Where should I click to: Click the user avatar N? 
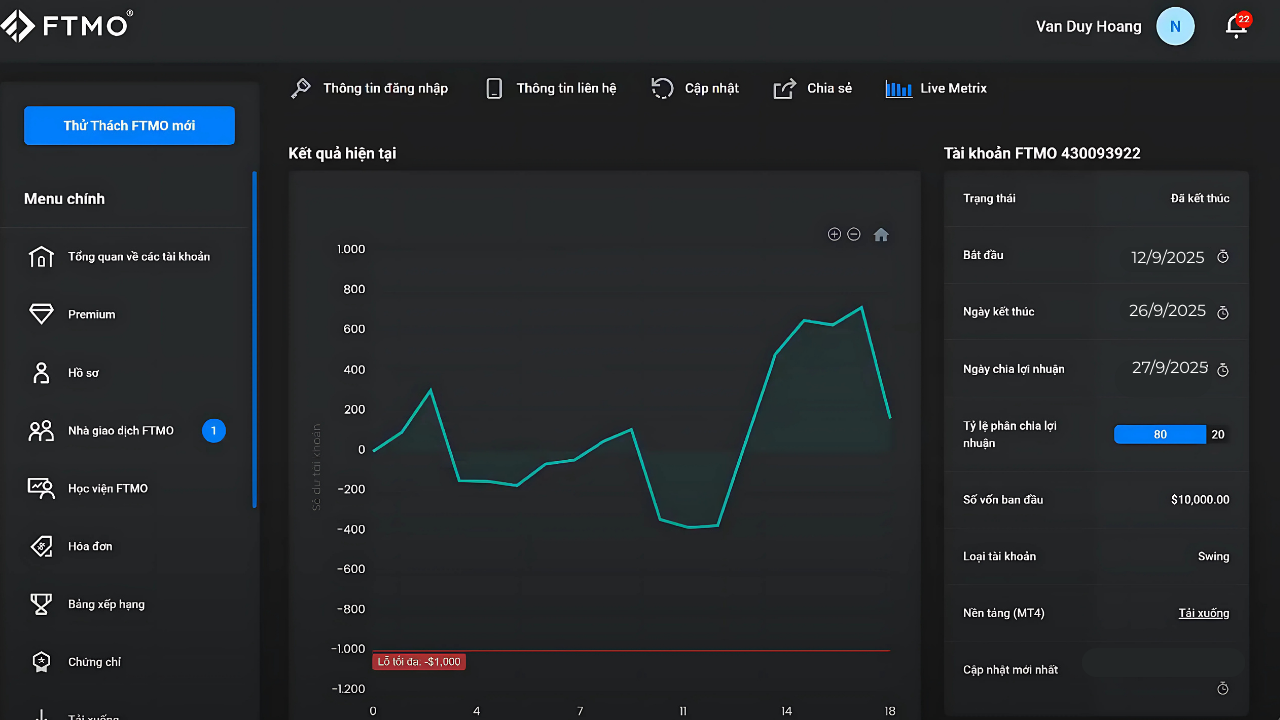(1175, 27)
